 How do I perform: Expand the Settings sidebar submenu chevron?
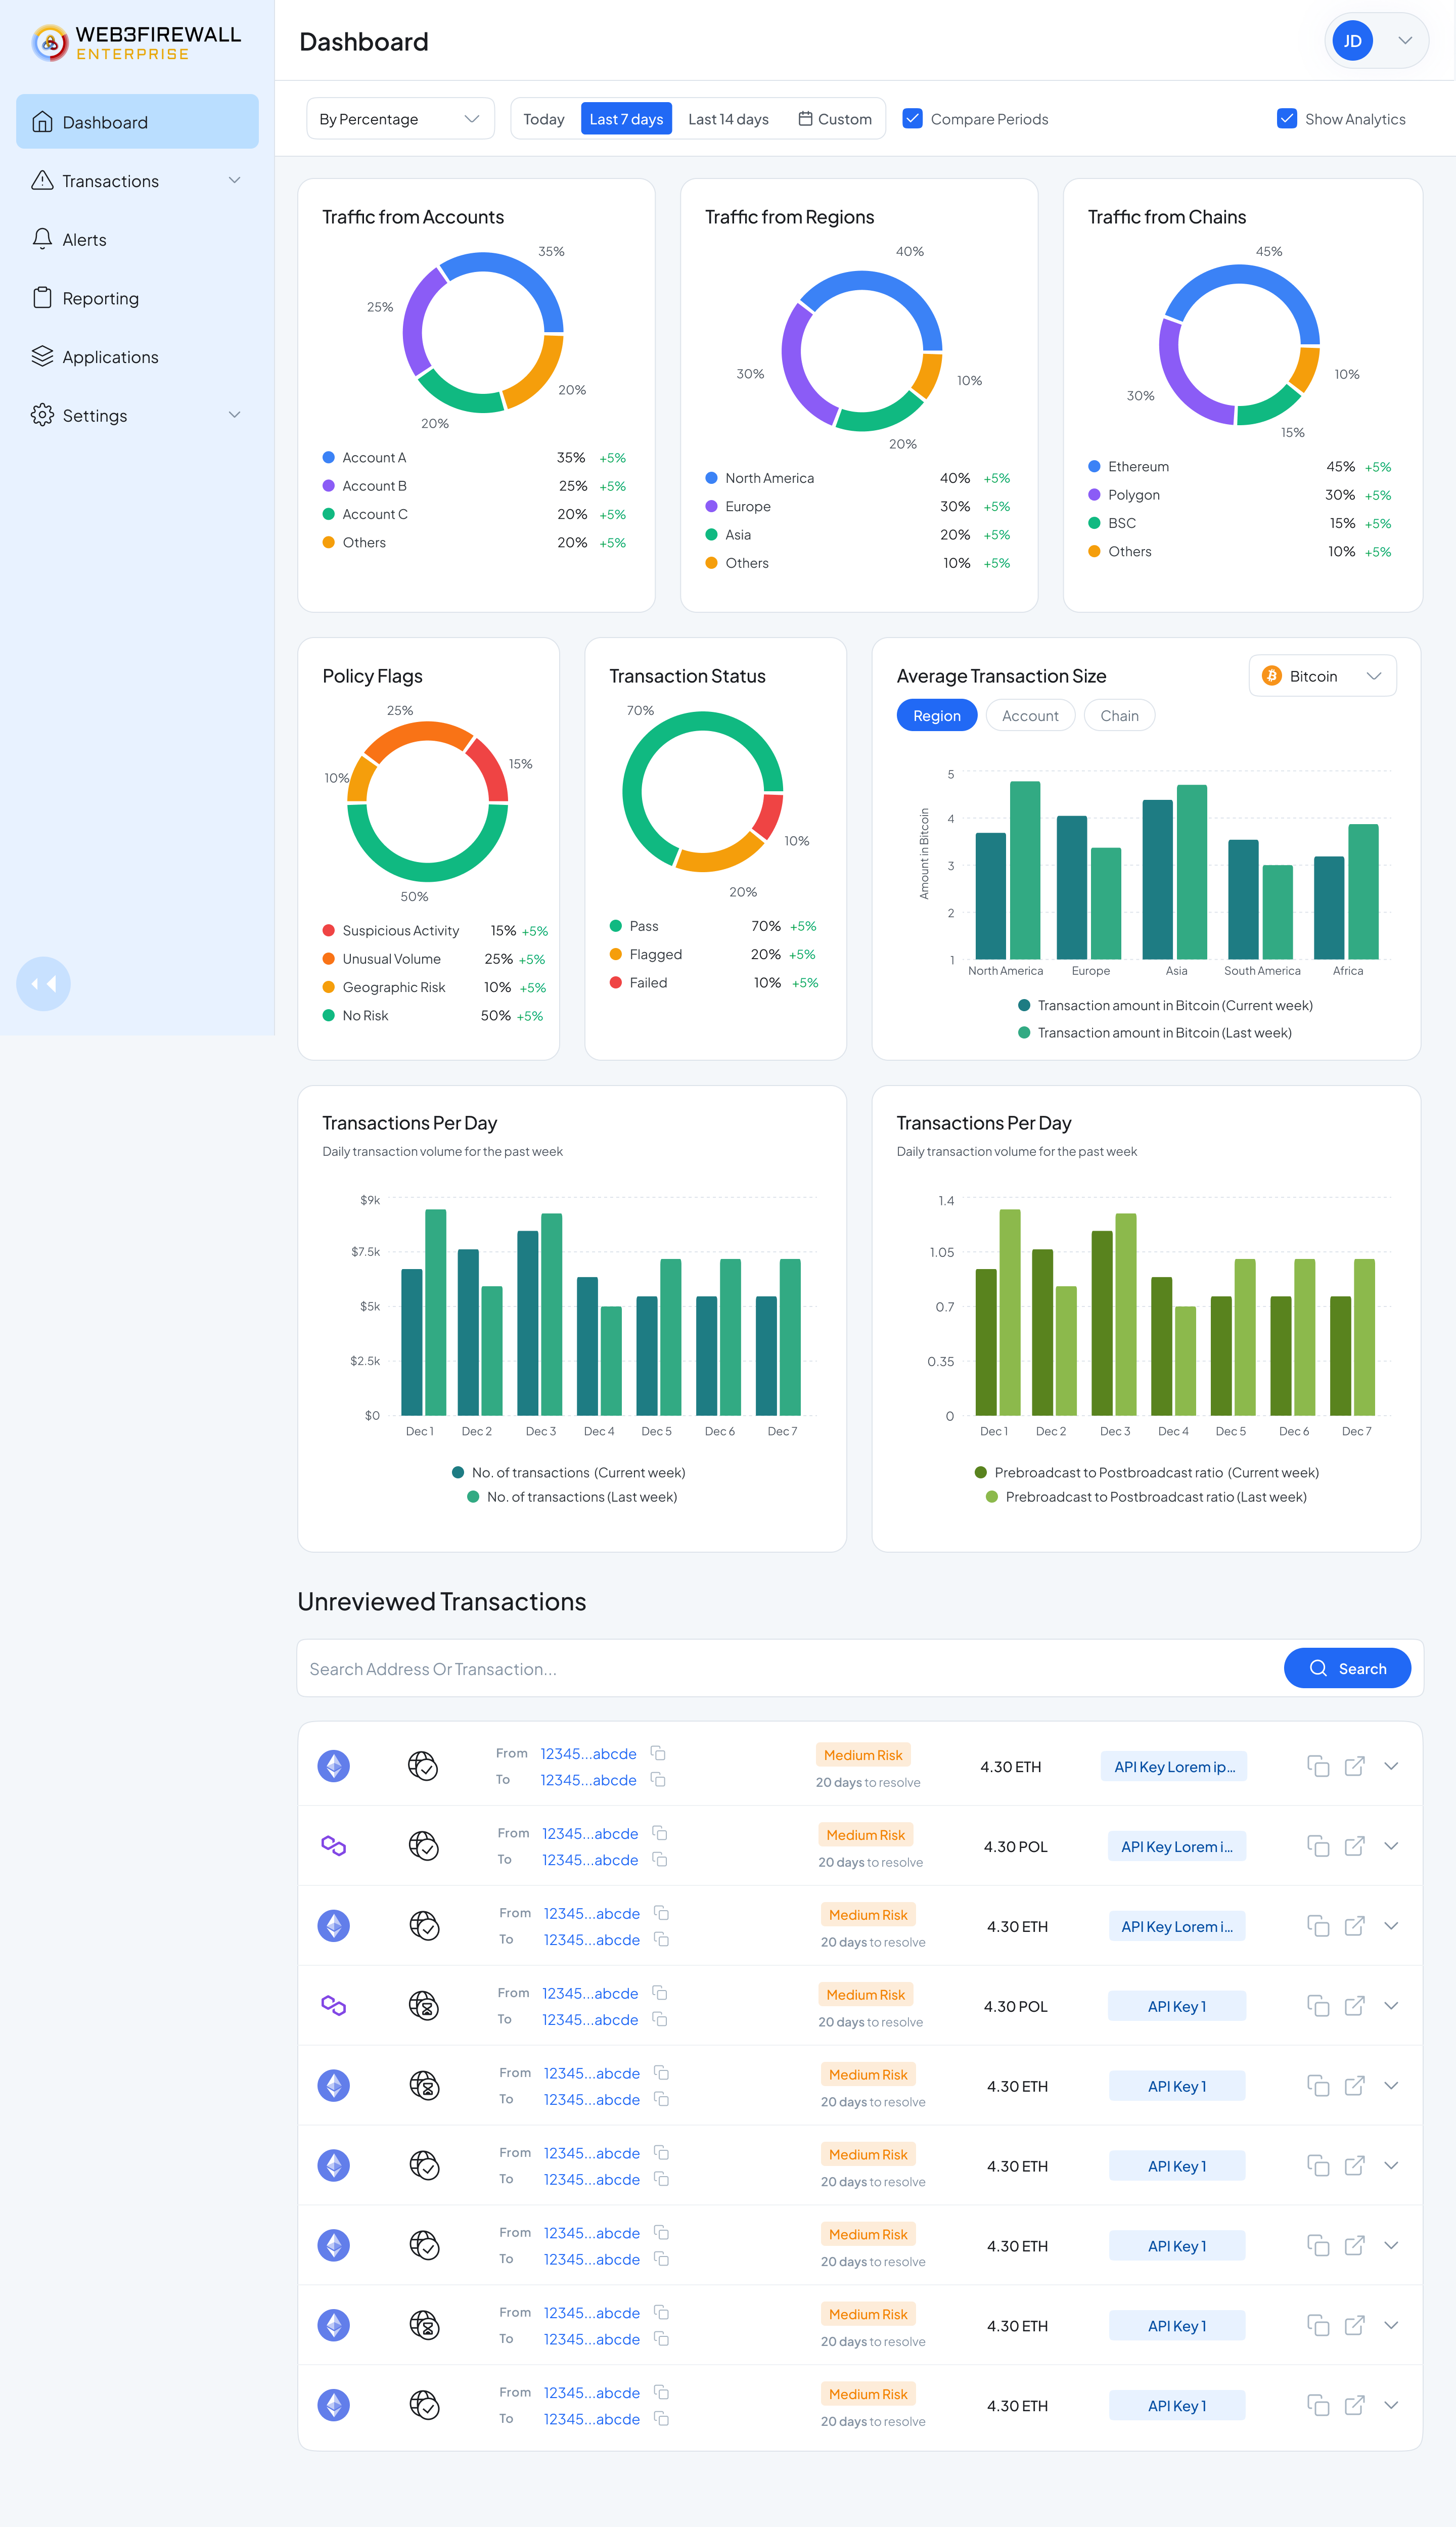(234, 415)
